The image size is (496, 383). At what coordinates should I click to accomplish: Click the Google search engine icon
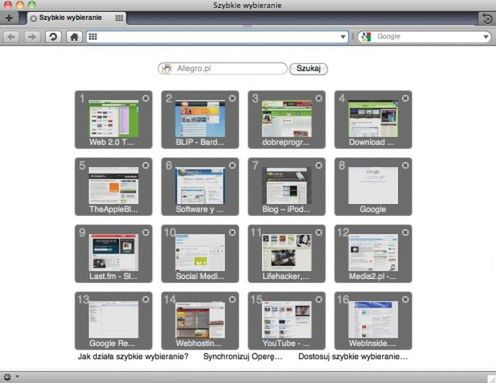[366, 37]
